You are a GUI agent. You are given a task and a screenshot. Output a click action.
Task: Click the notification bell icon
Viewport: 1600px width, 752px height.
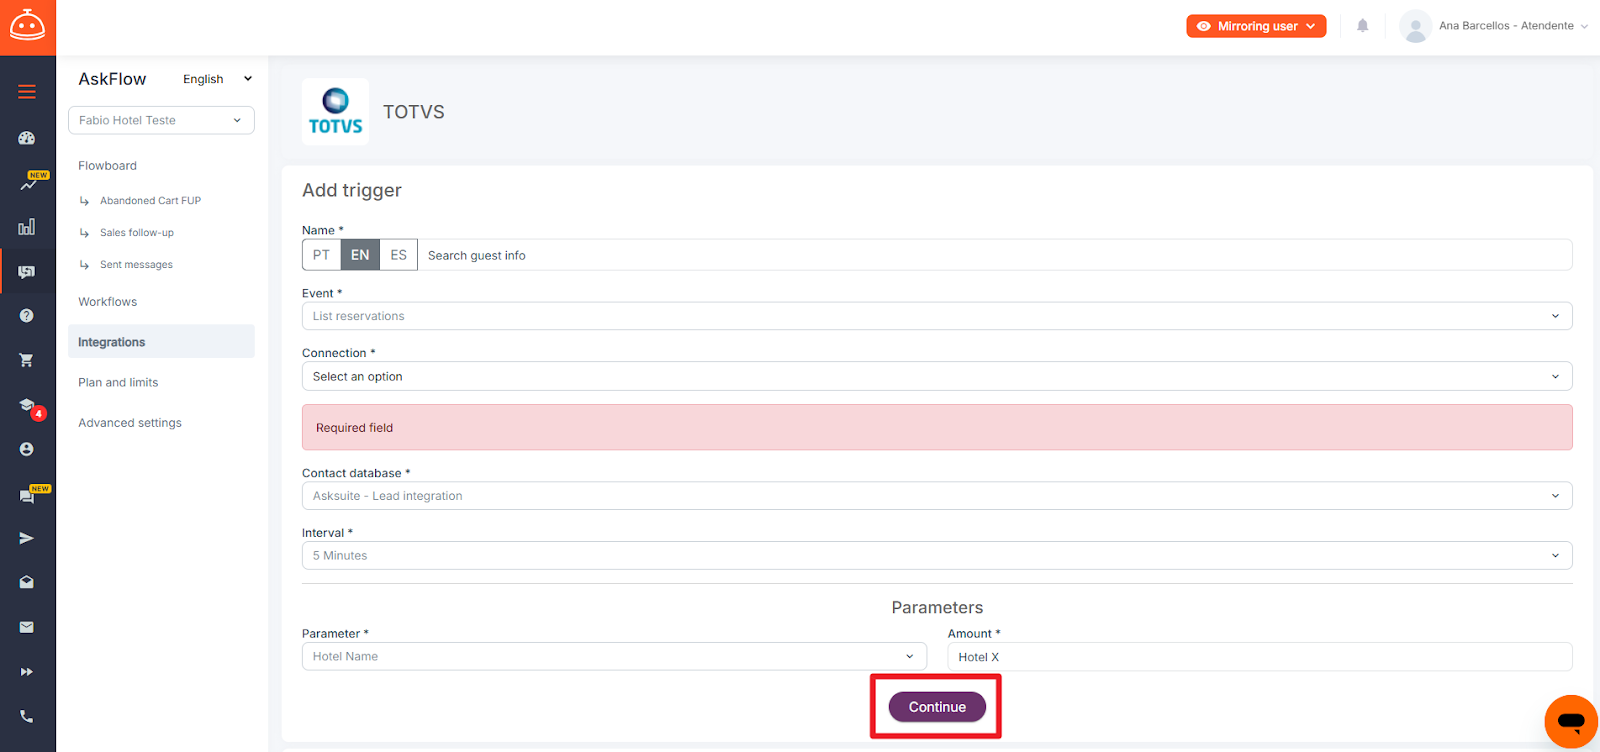(1362, 26)
